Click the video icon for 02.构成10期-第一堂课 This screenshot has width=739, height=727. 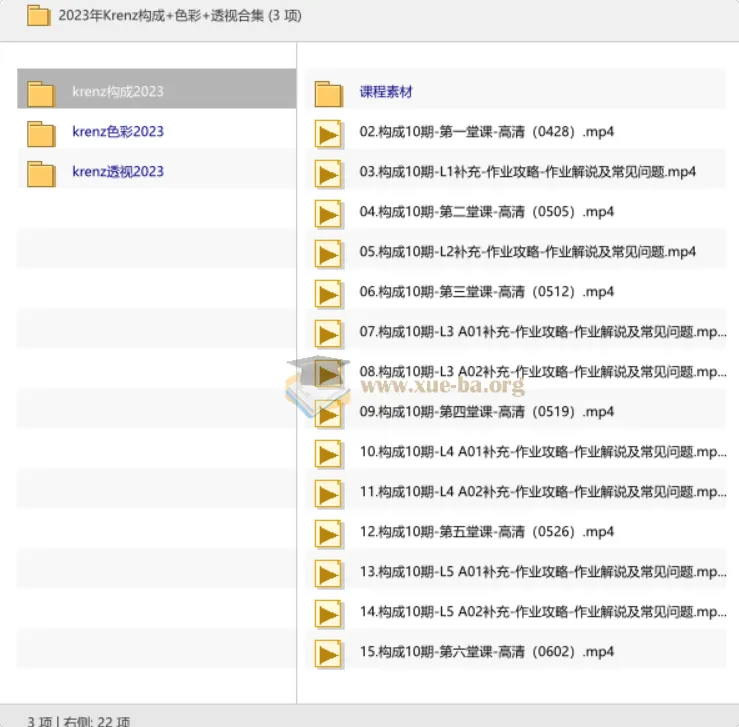328,134
